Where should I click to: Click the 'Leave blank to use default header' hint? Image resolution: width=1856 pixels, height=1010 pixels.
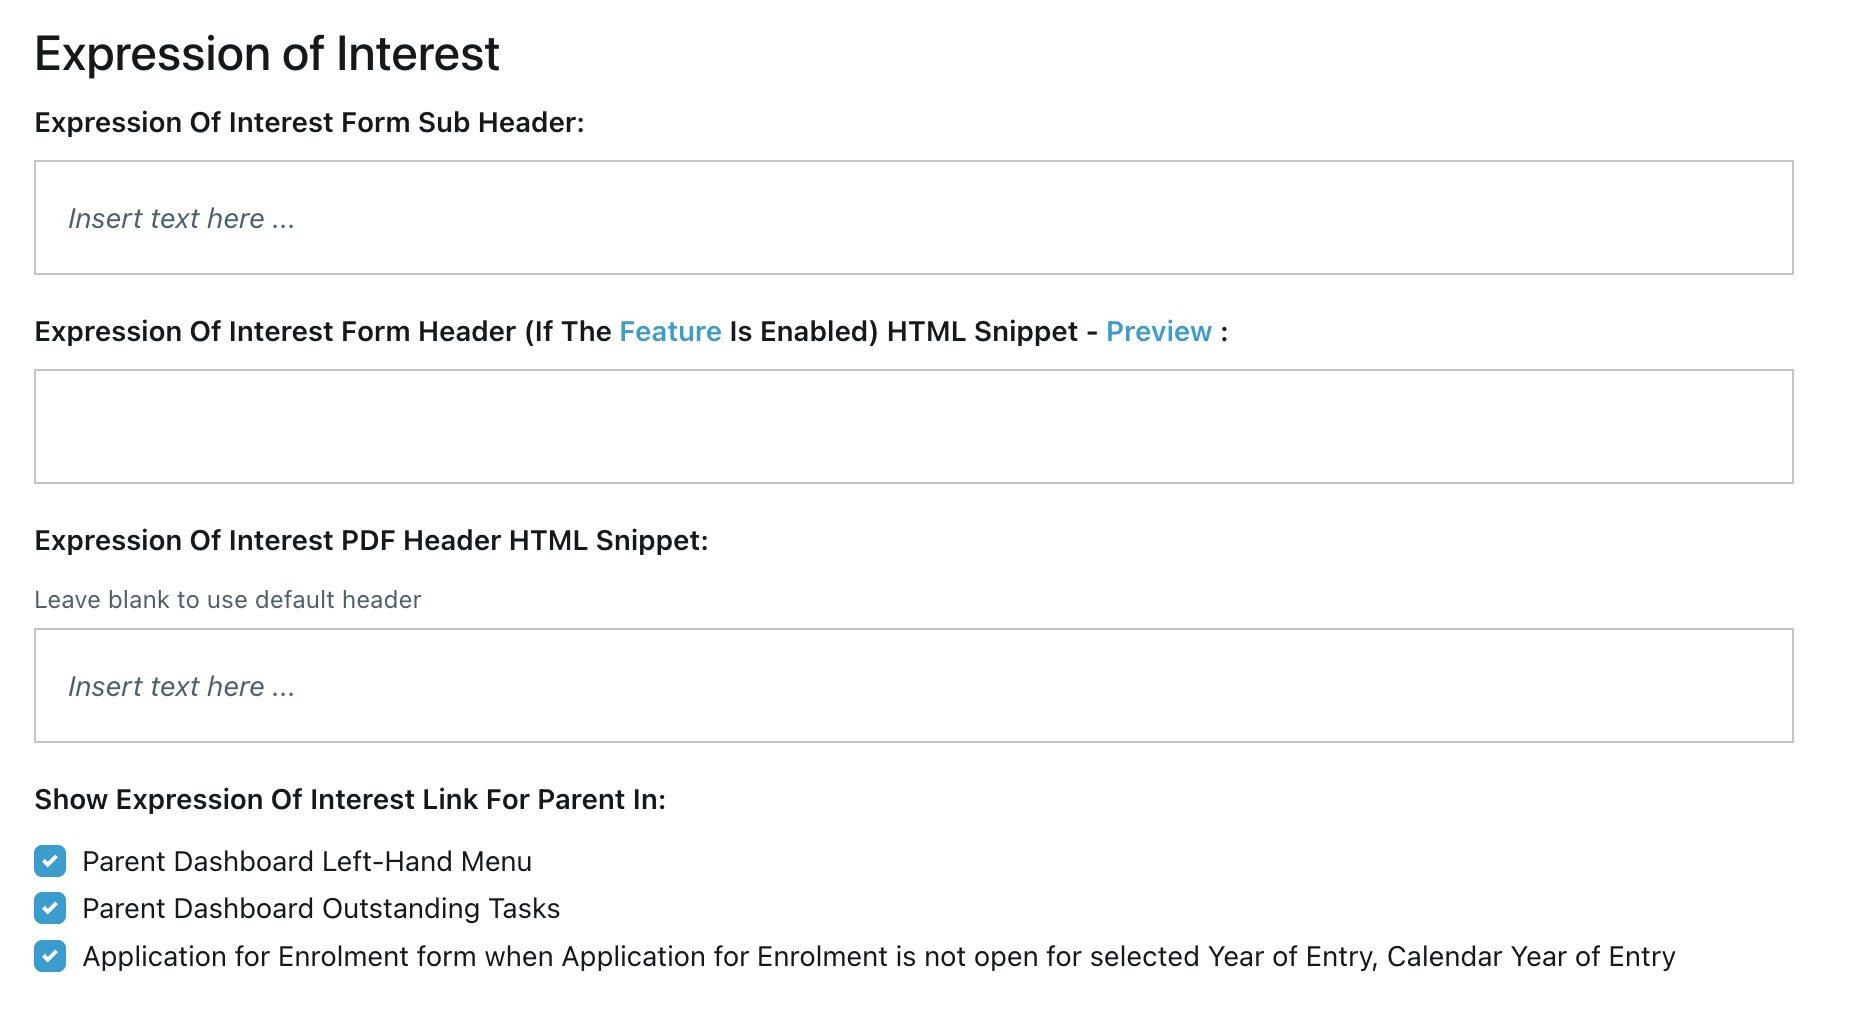point(228,599)
